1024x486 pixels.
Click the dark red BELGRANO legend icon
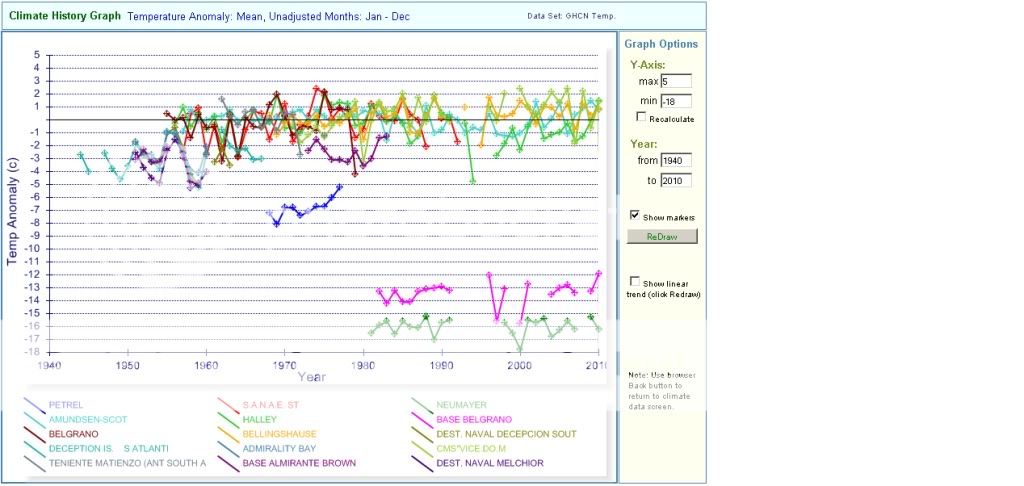tap(33, 435)
